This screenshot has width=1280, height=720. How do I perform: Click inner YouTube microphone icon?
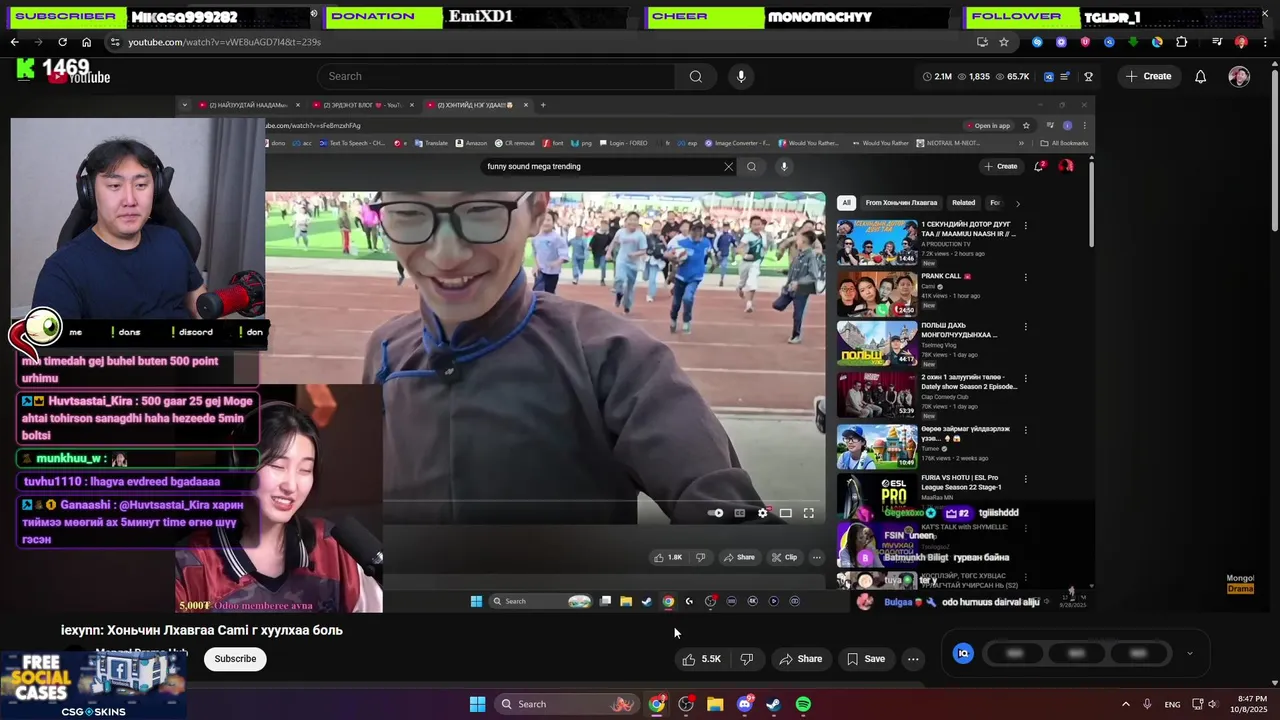[784, 167]
